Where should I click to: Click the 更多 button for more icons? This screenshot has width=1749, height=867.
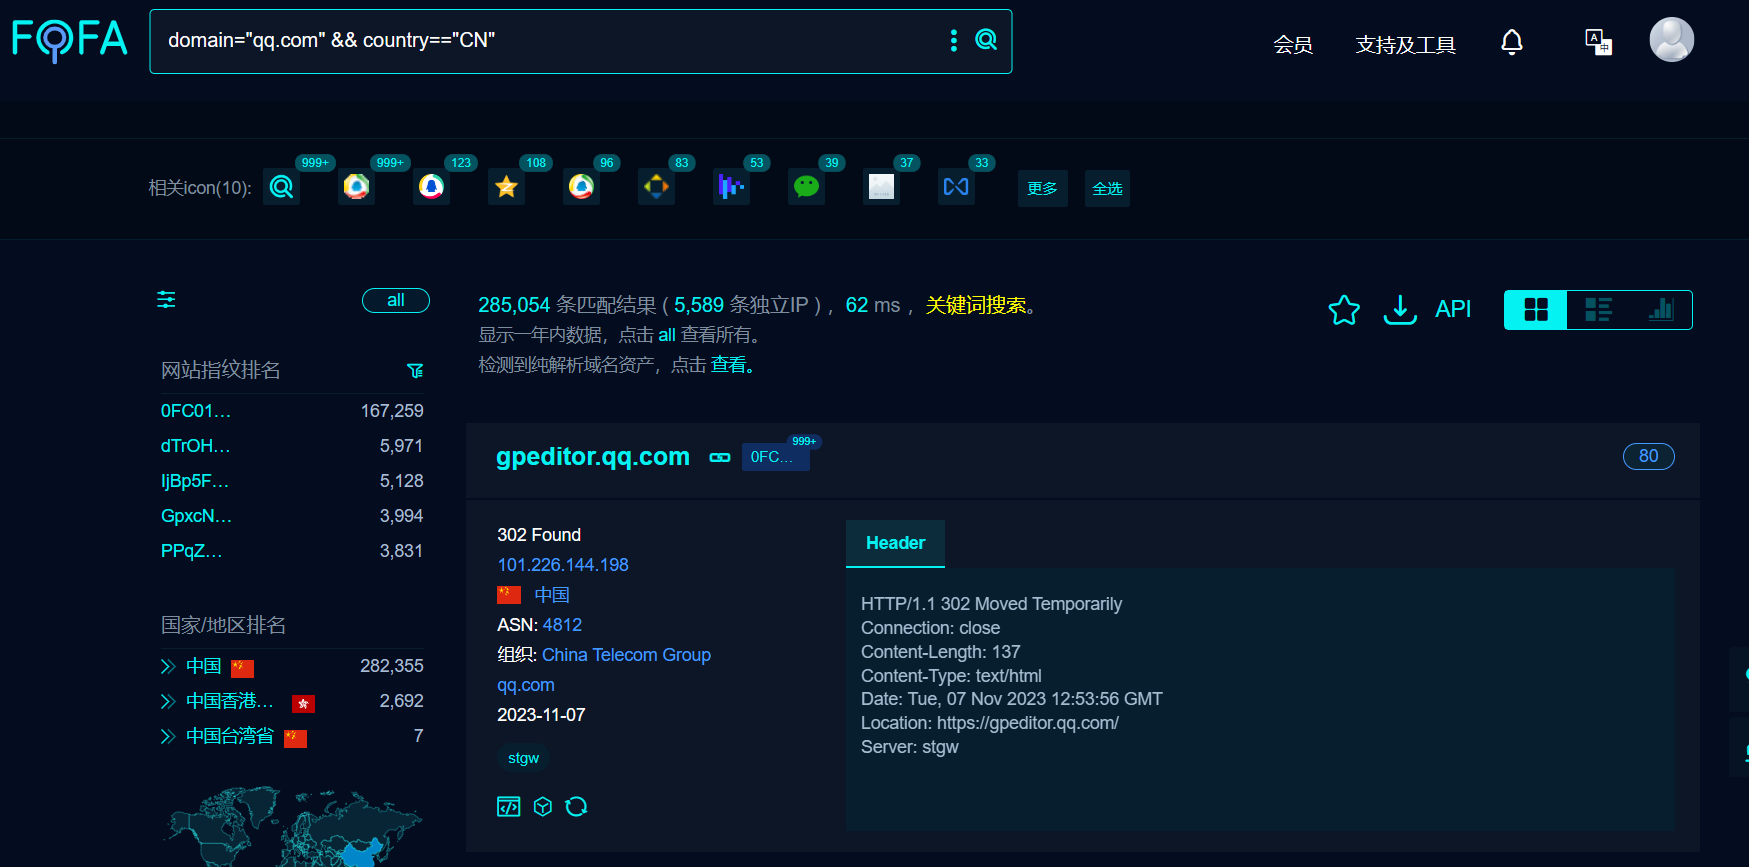click(1042, 188)
